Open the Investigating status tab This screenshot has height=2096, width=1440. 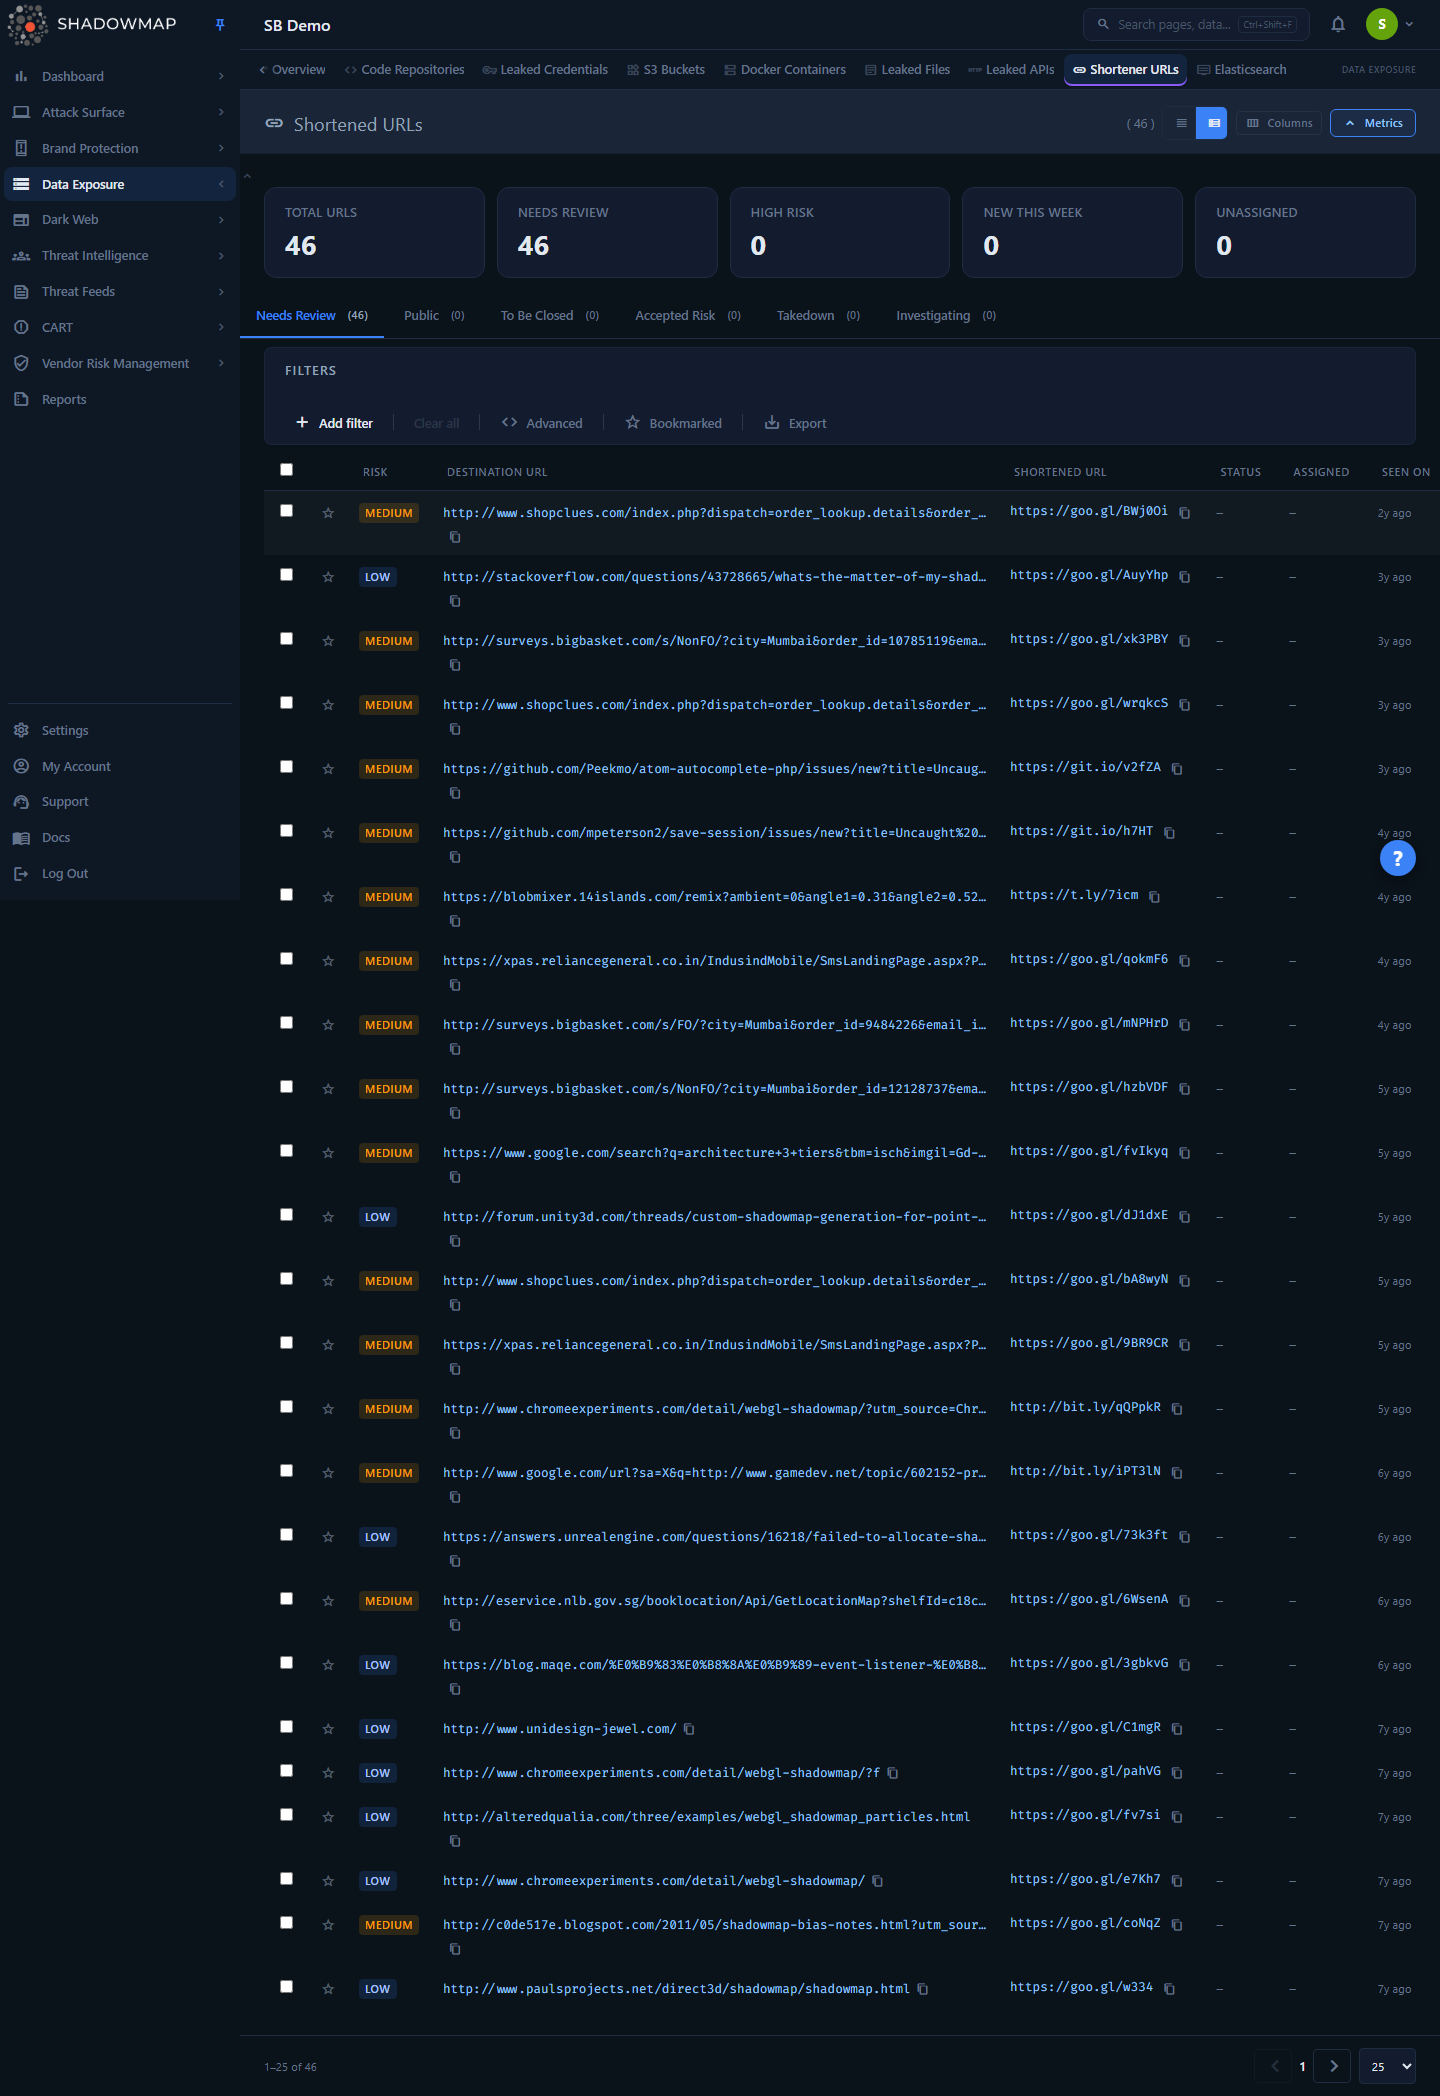click(x=946, y=316)
